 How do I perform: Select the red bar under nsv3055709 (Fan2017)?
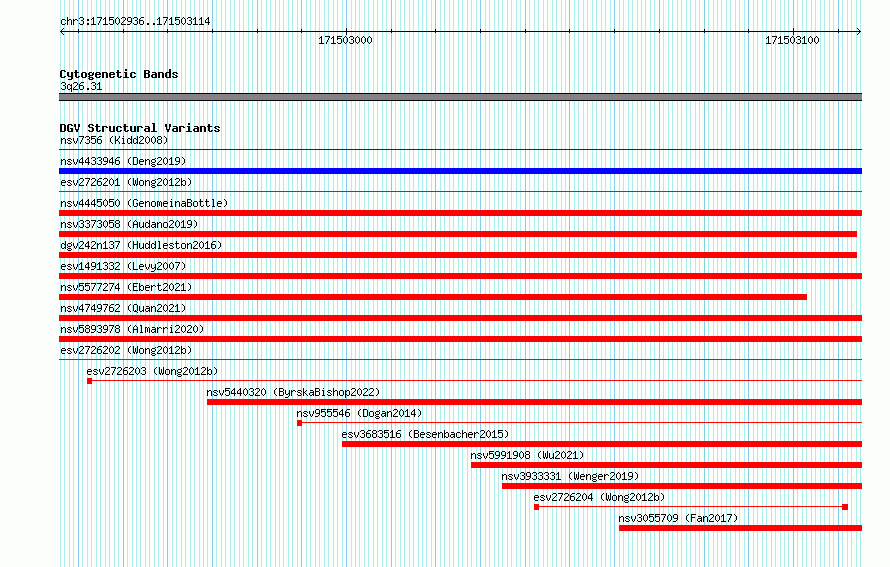click(740, 528)
